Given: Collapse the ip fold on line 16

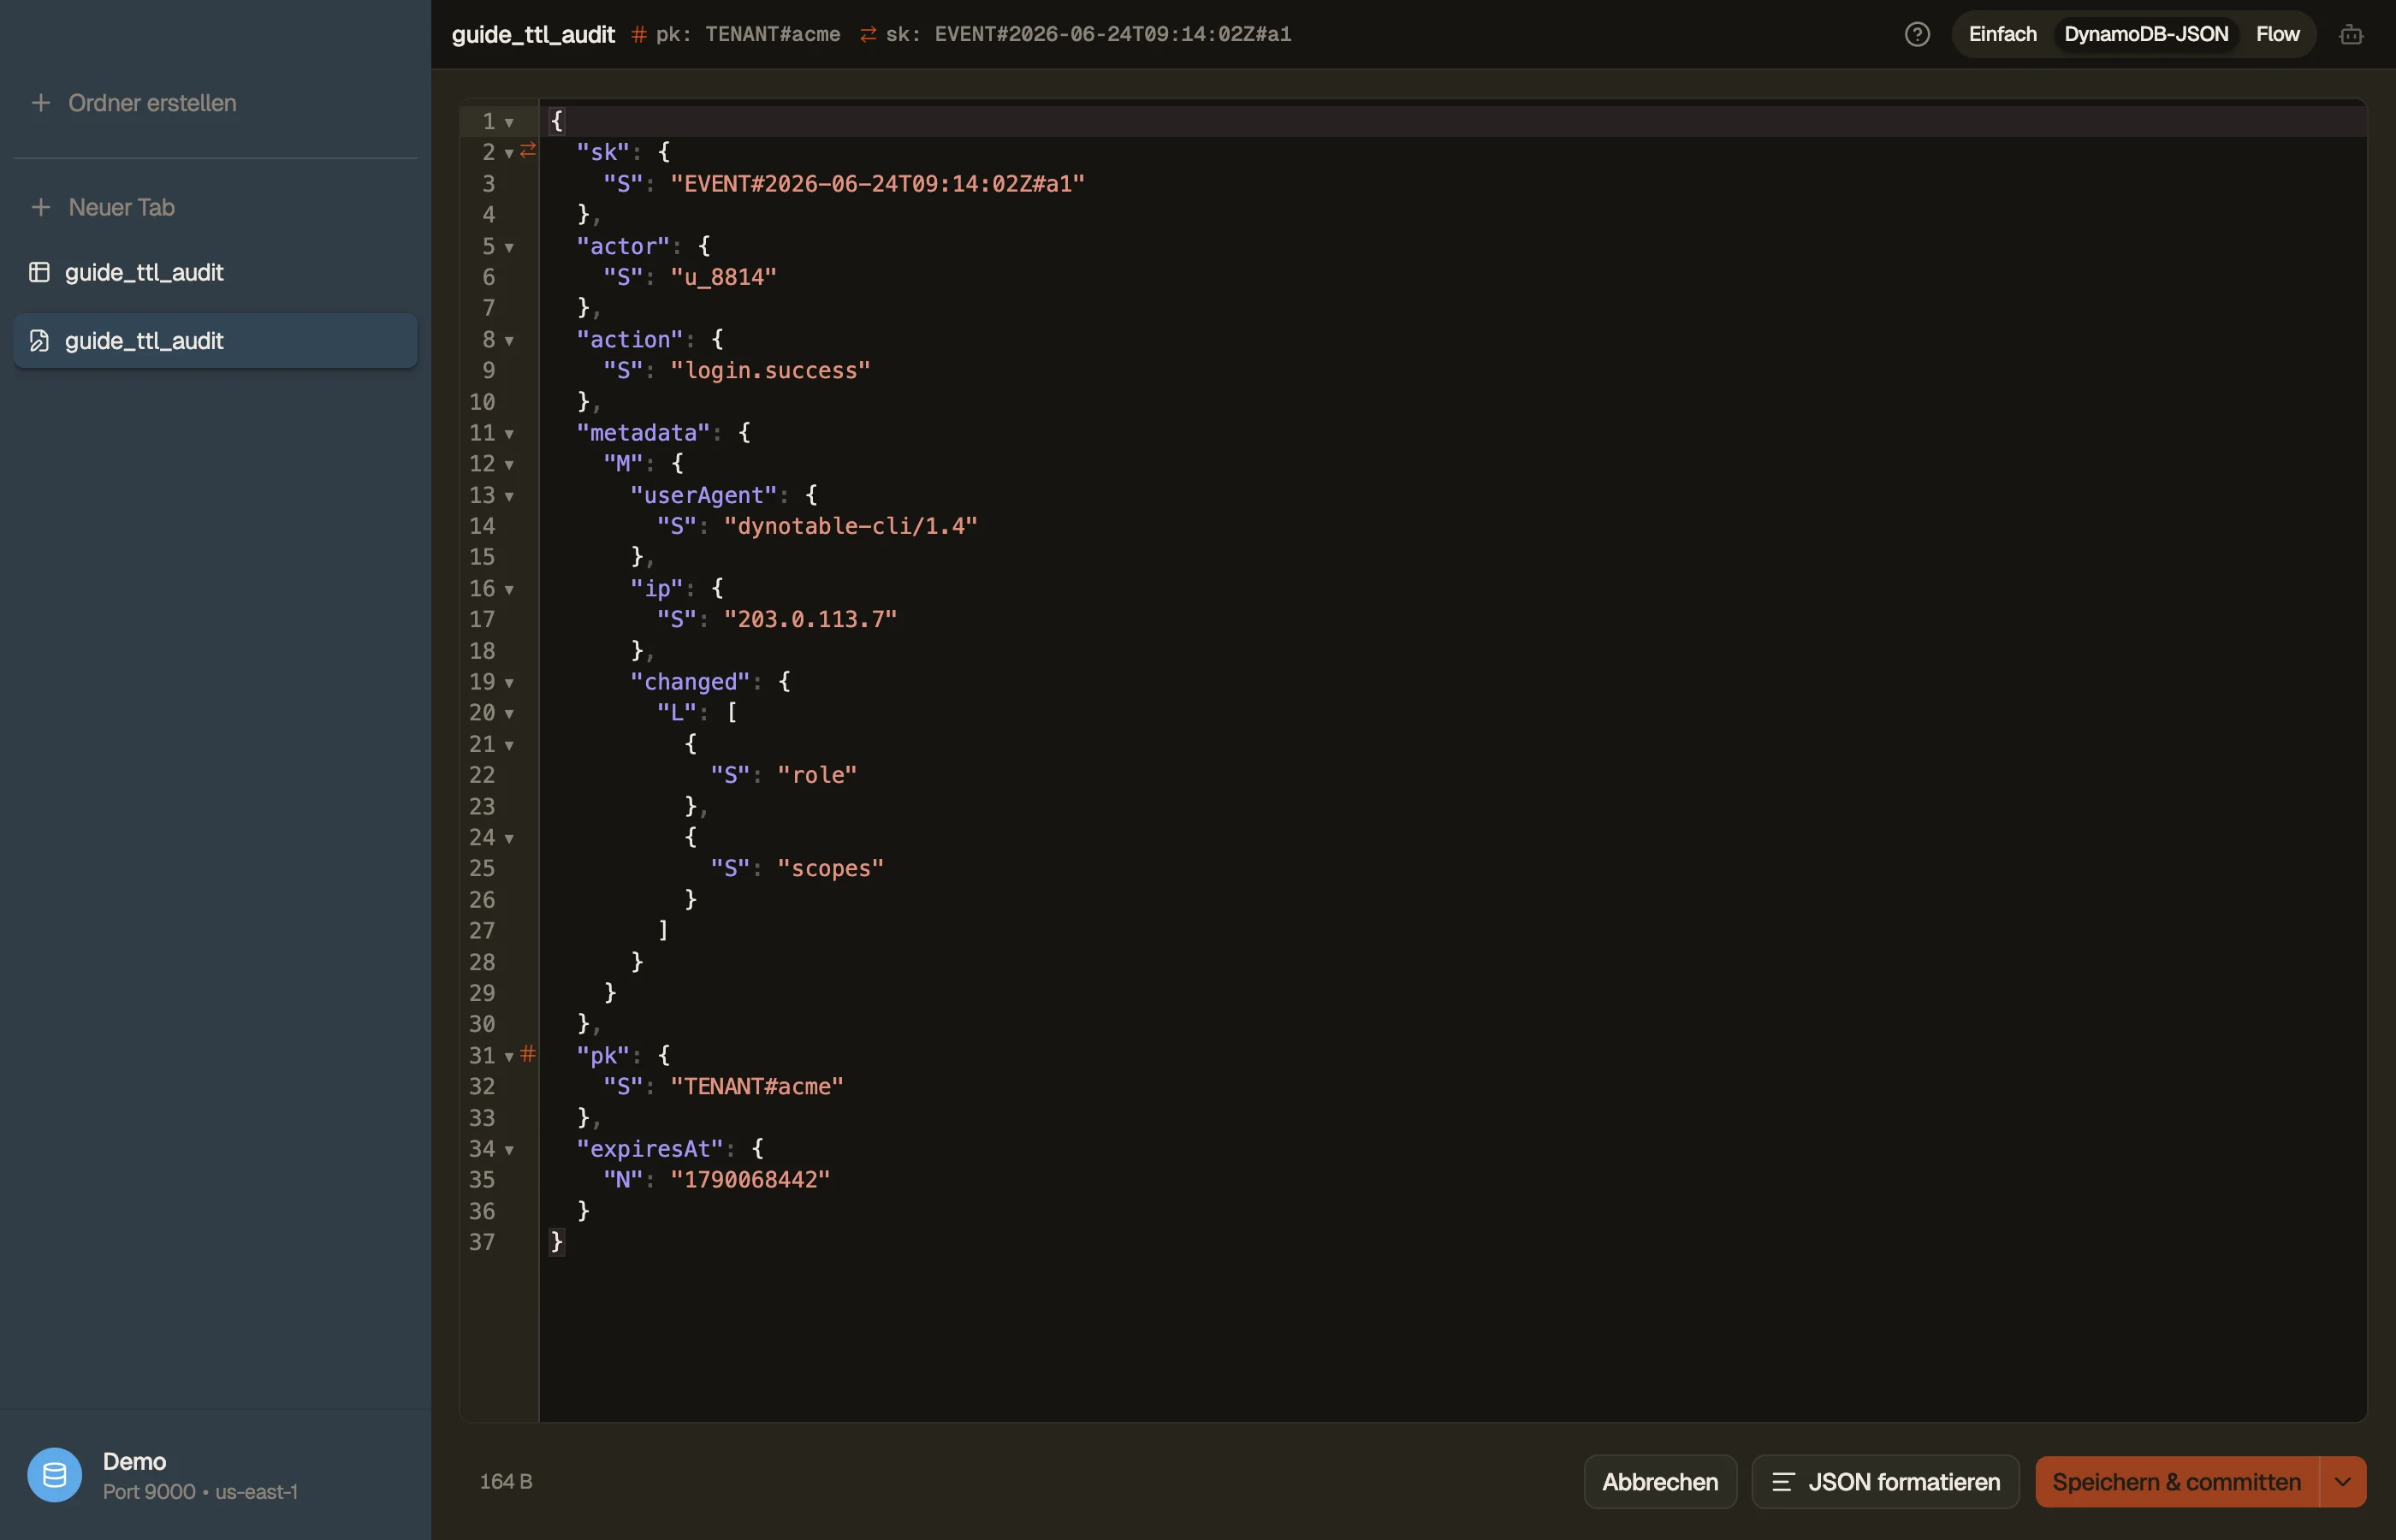Looking at the screenshot, I should pyautogui.click(x=509, y=589).
